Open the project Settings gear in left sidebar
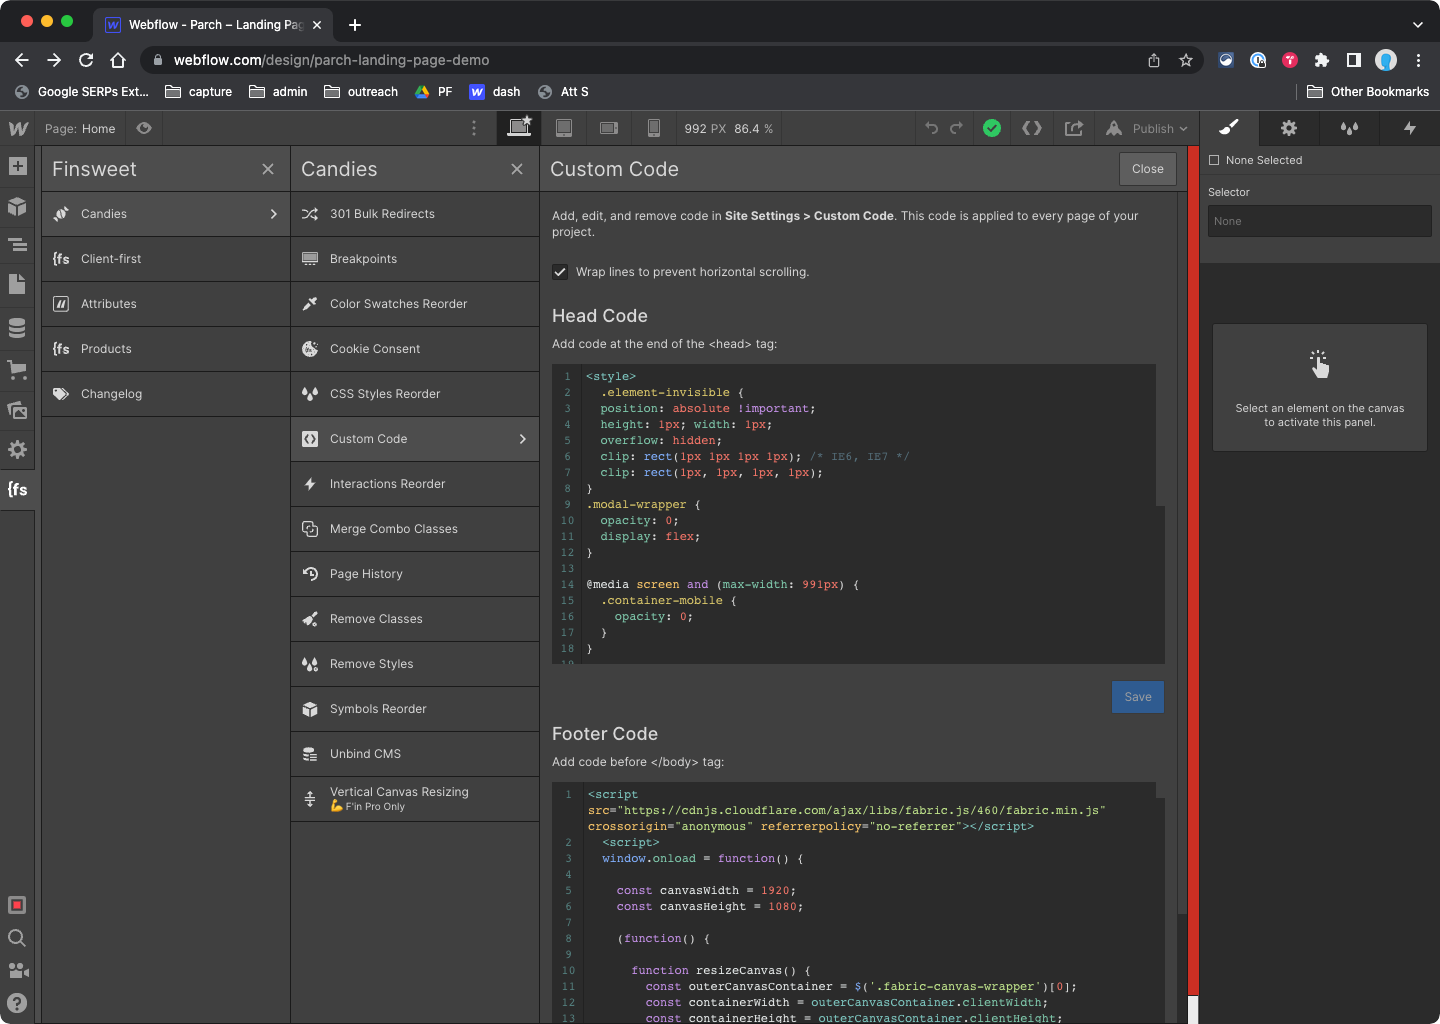This screenshot has width=1440, height=1024. click(17, 450)
